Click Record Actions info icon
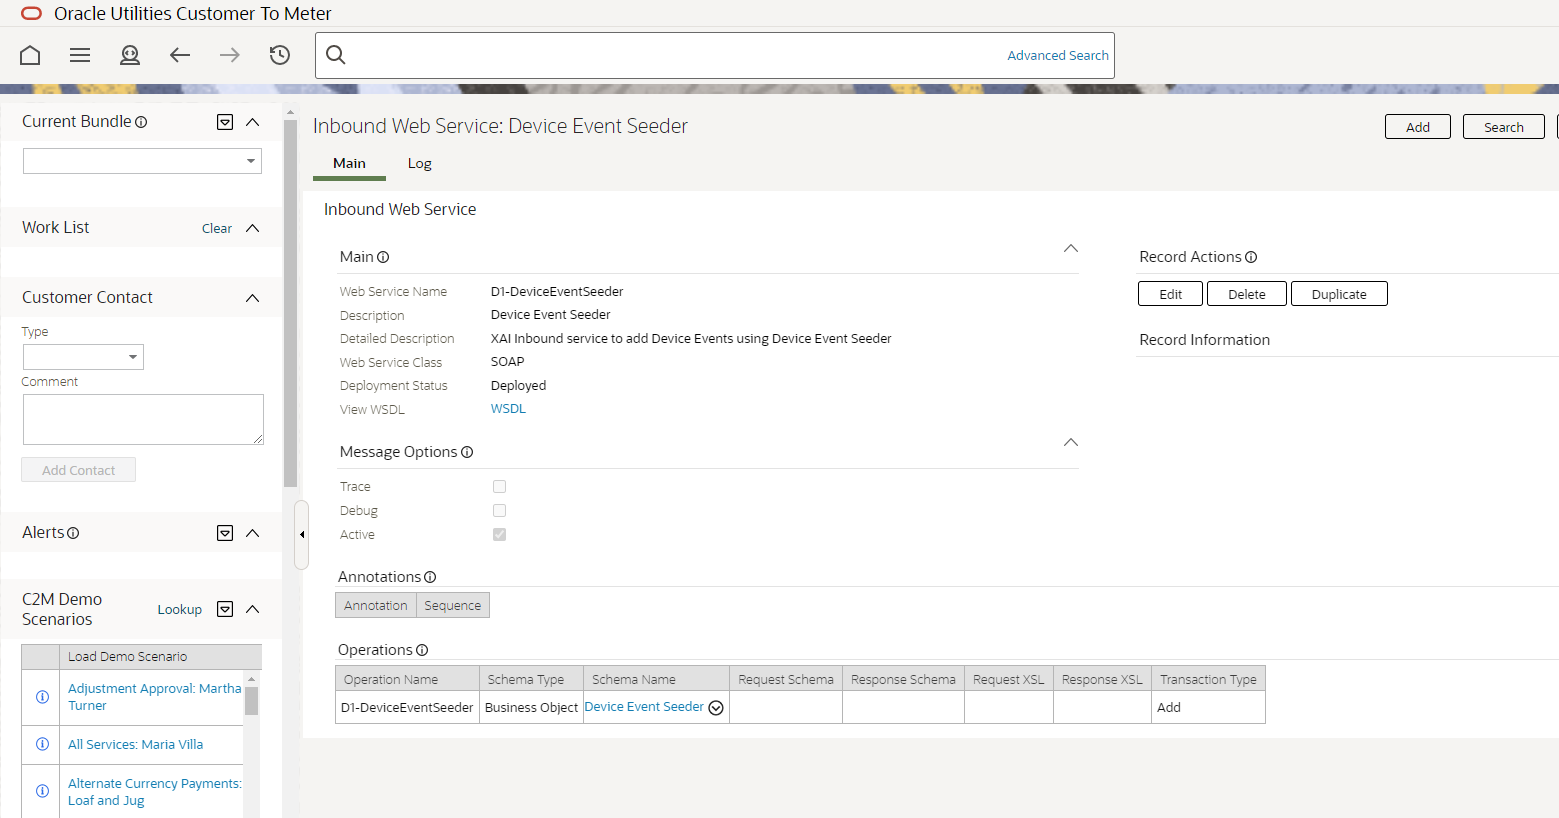Image resolution: width=1559 pixels, height=818 pixels. coord(1251,257)
